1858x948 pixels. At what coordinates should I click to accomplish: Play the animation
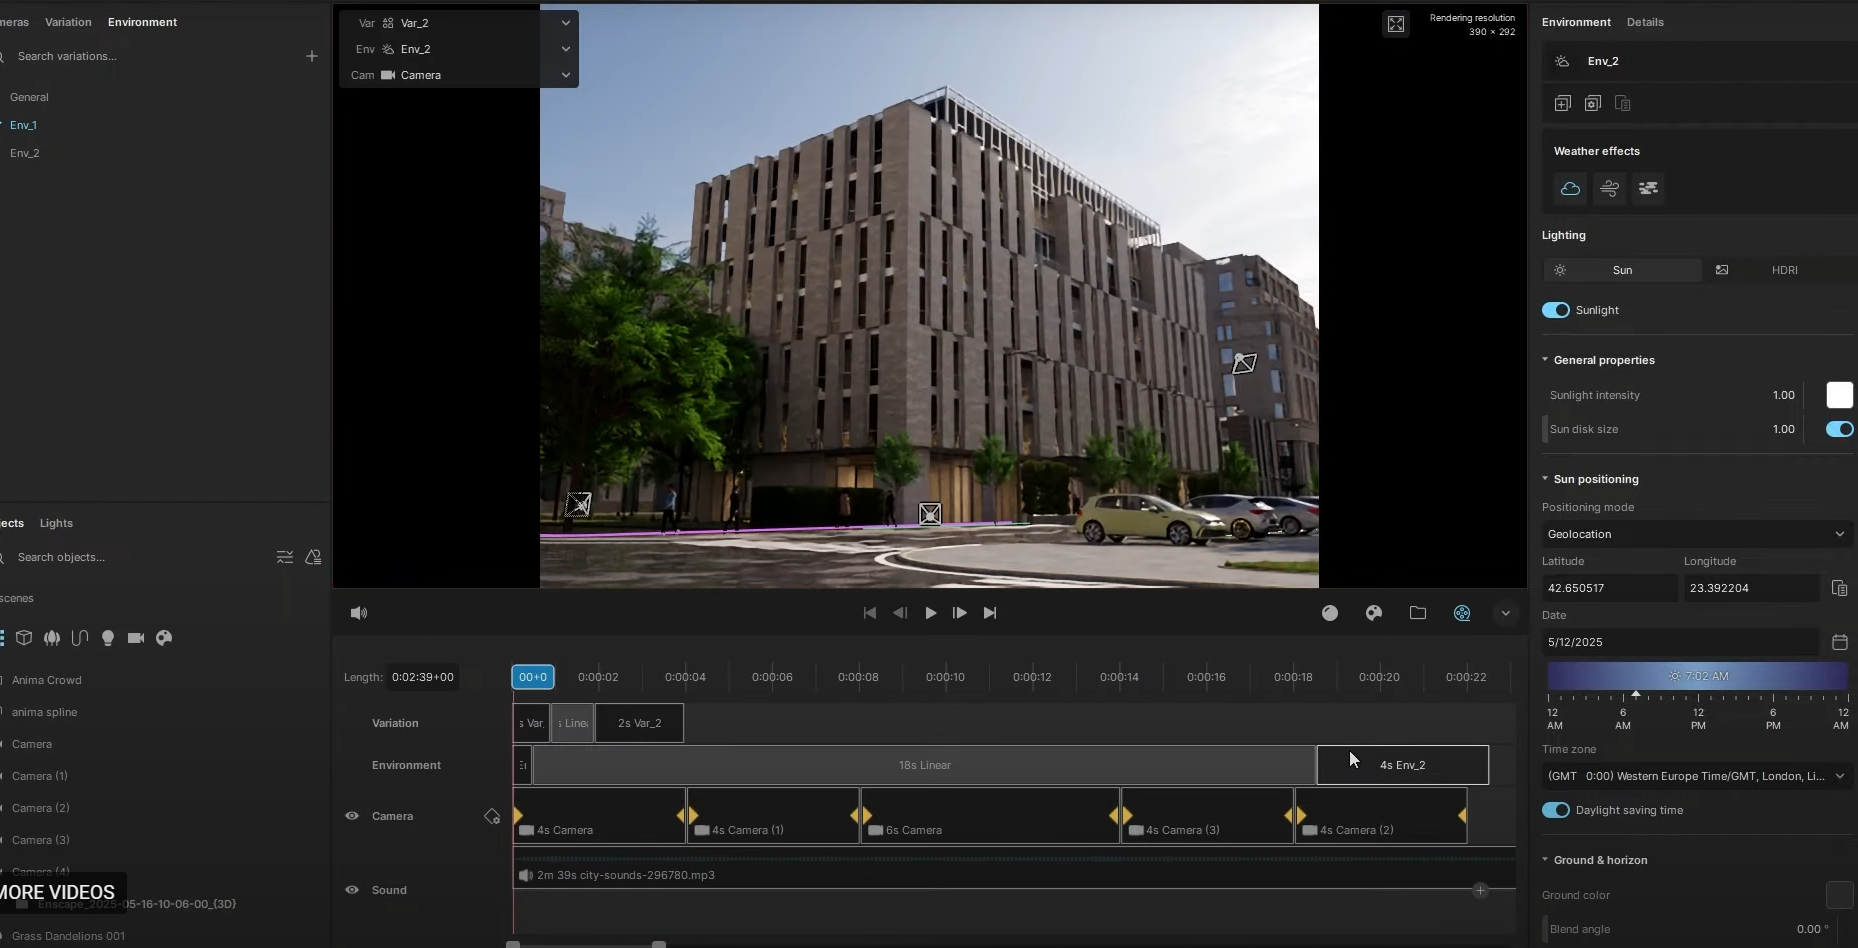pyautogui.click(x=931, y=613)
